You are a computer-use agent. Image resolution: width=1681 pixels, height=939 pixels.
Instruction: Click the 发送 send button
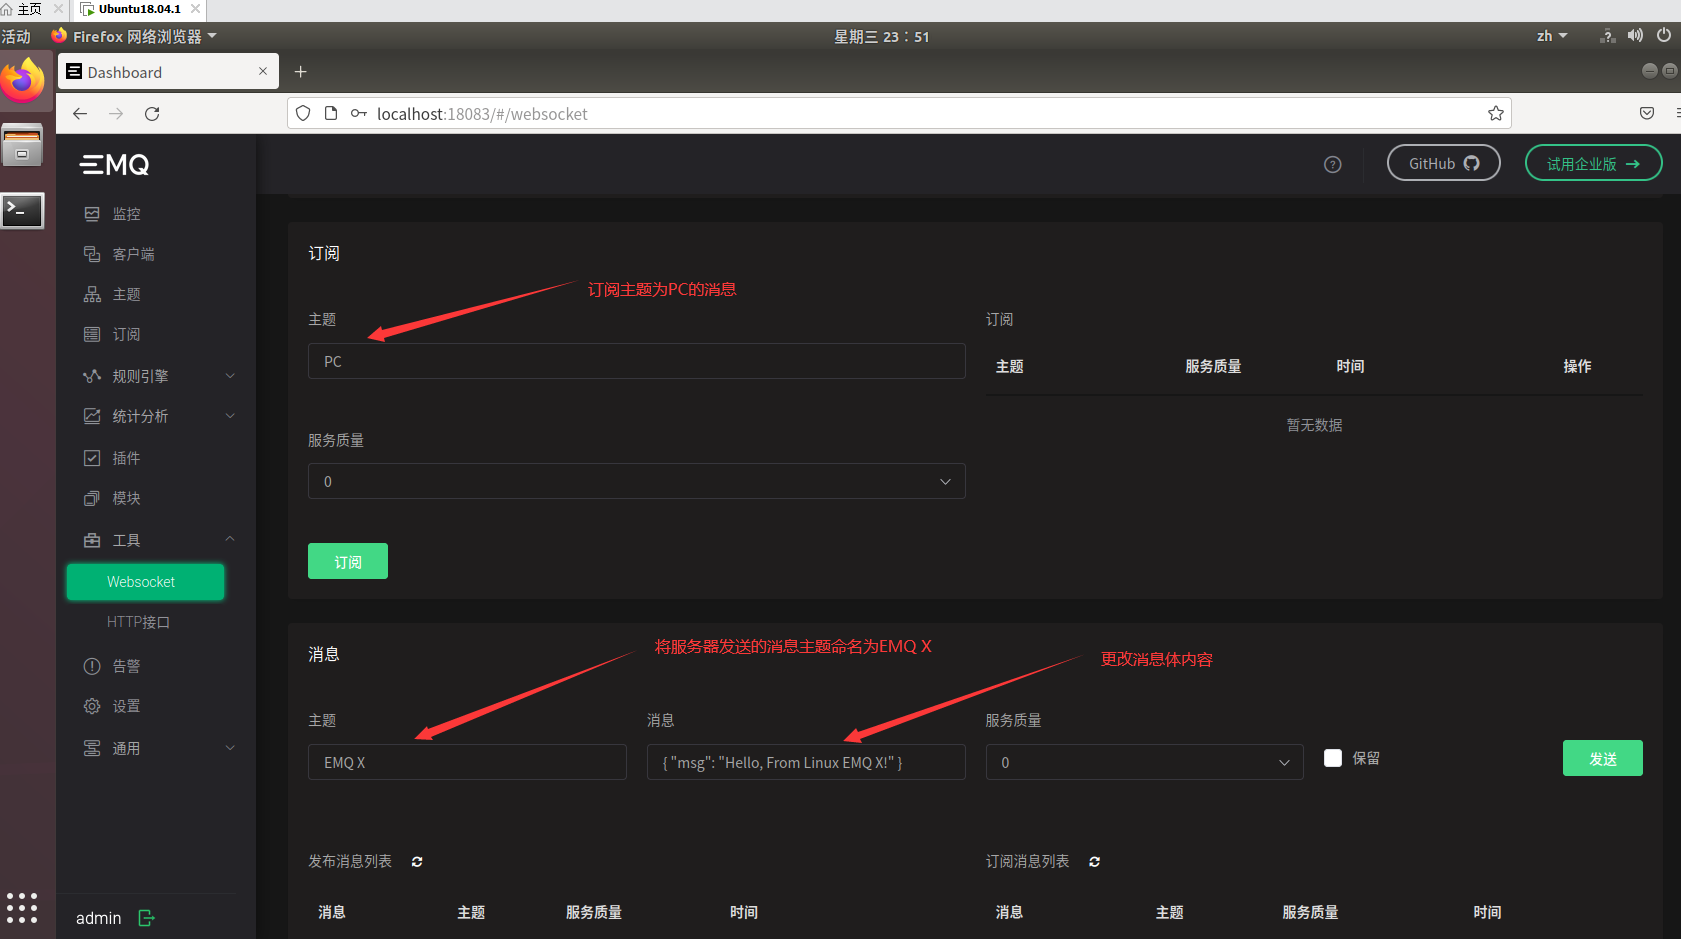click(1602, 758)
